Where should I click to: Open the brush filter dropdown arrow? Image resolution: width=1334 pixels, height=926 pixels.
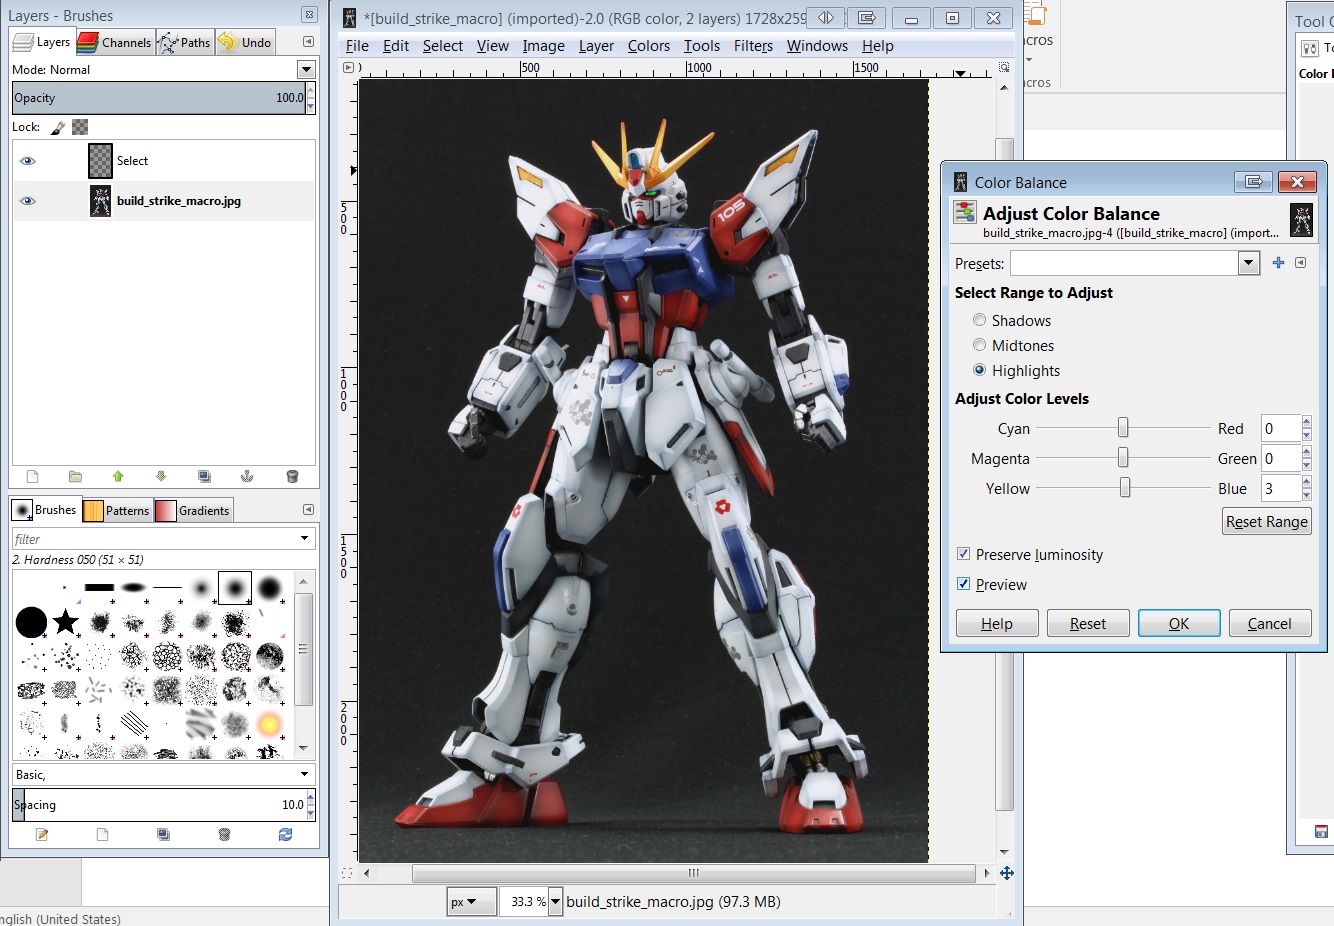tap(305, 539)
